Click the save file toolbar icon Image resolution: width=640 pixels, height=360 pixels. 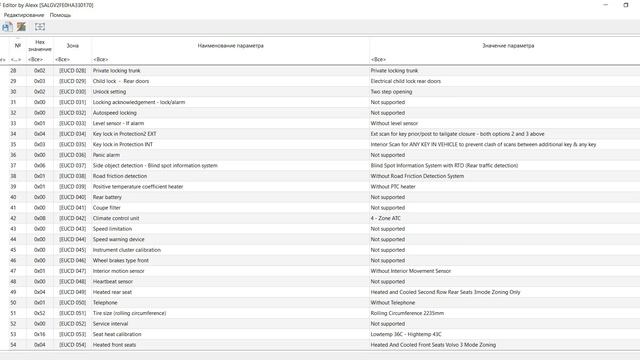7,27
